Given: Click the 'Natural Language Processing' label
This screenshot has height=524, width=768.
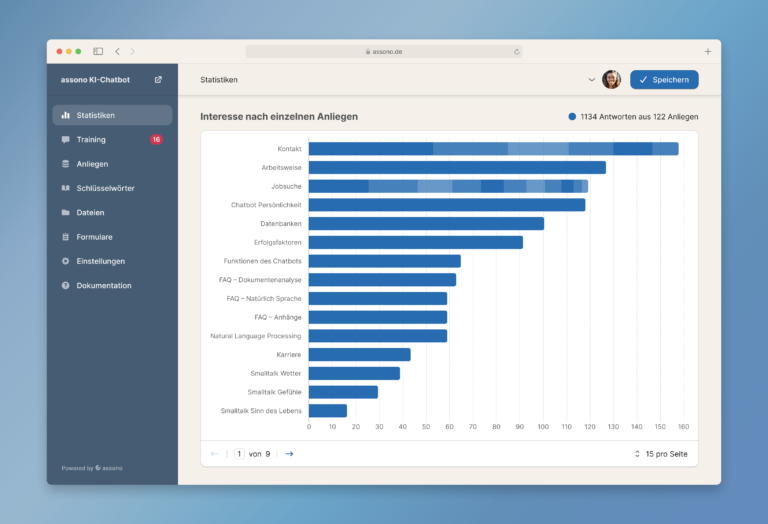Looking at the screenshot, I should 256,336.
